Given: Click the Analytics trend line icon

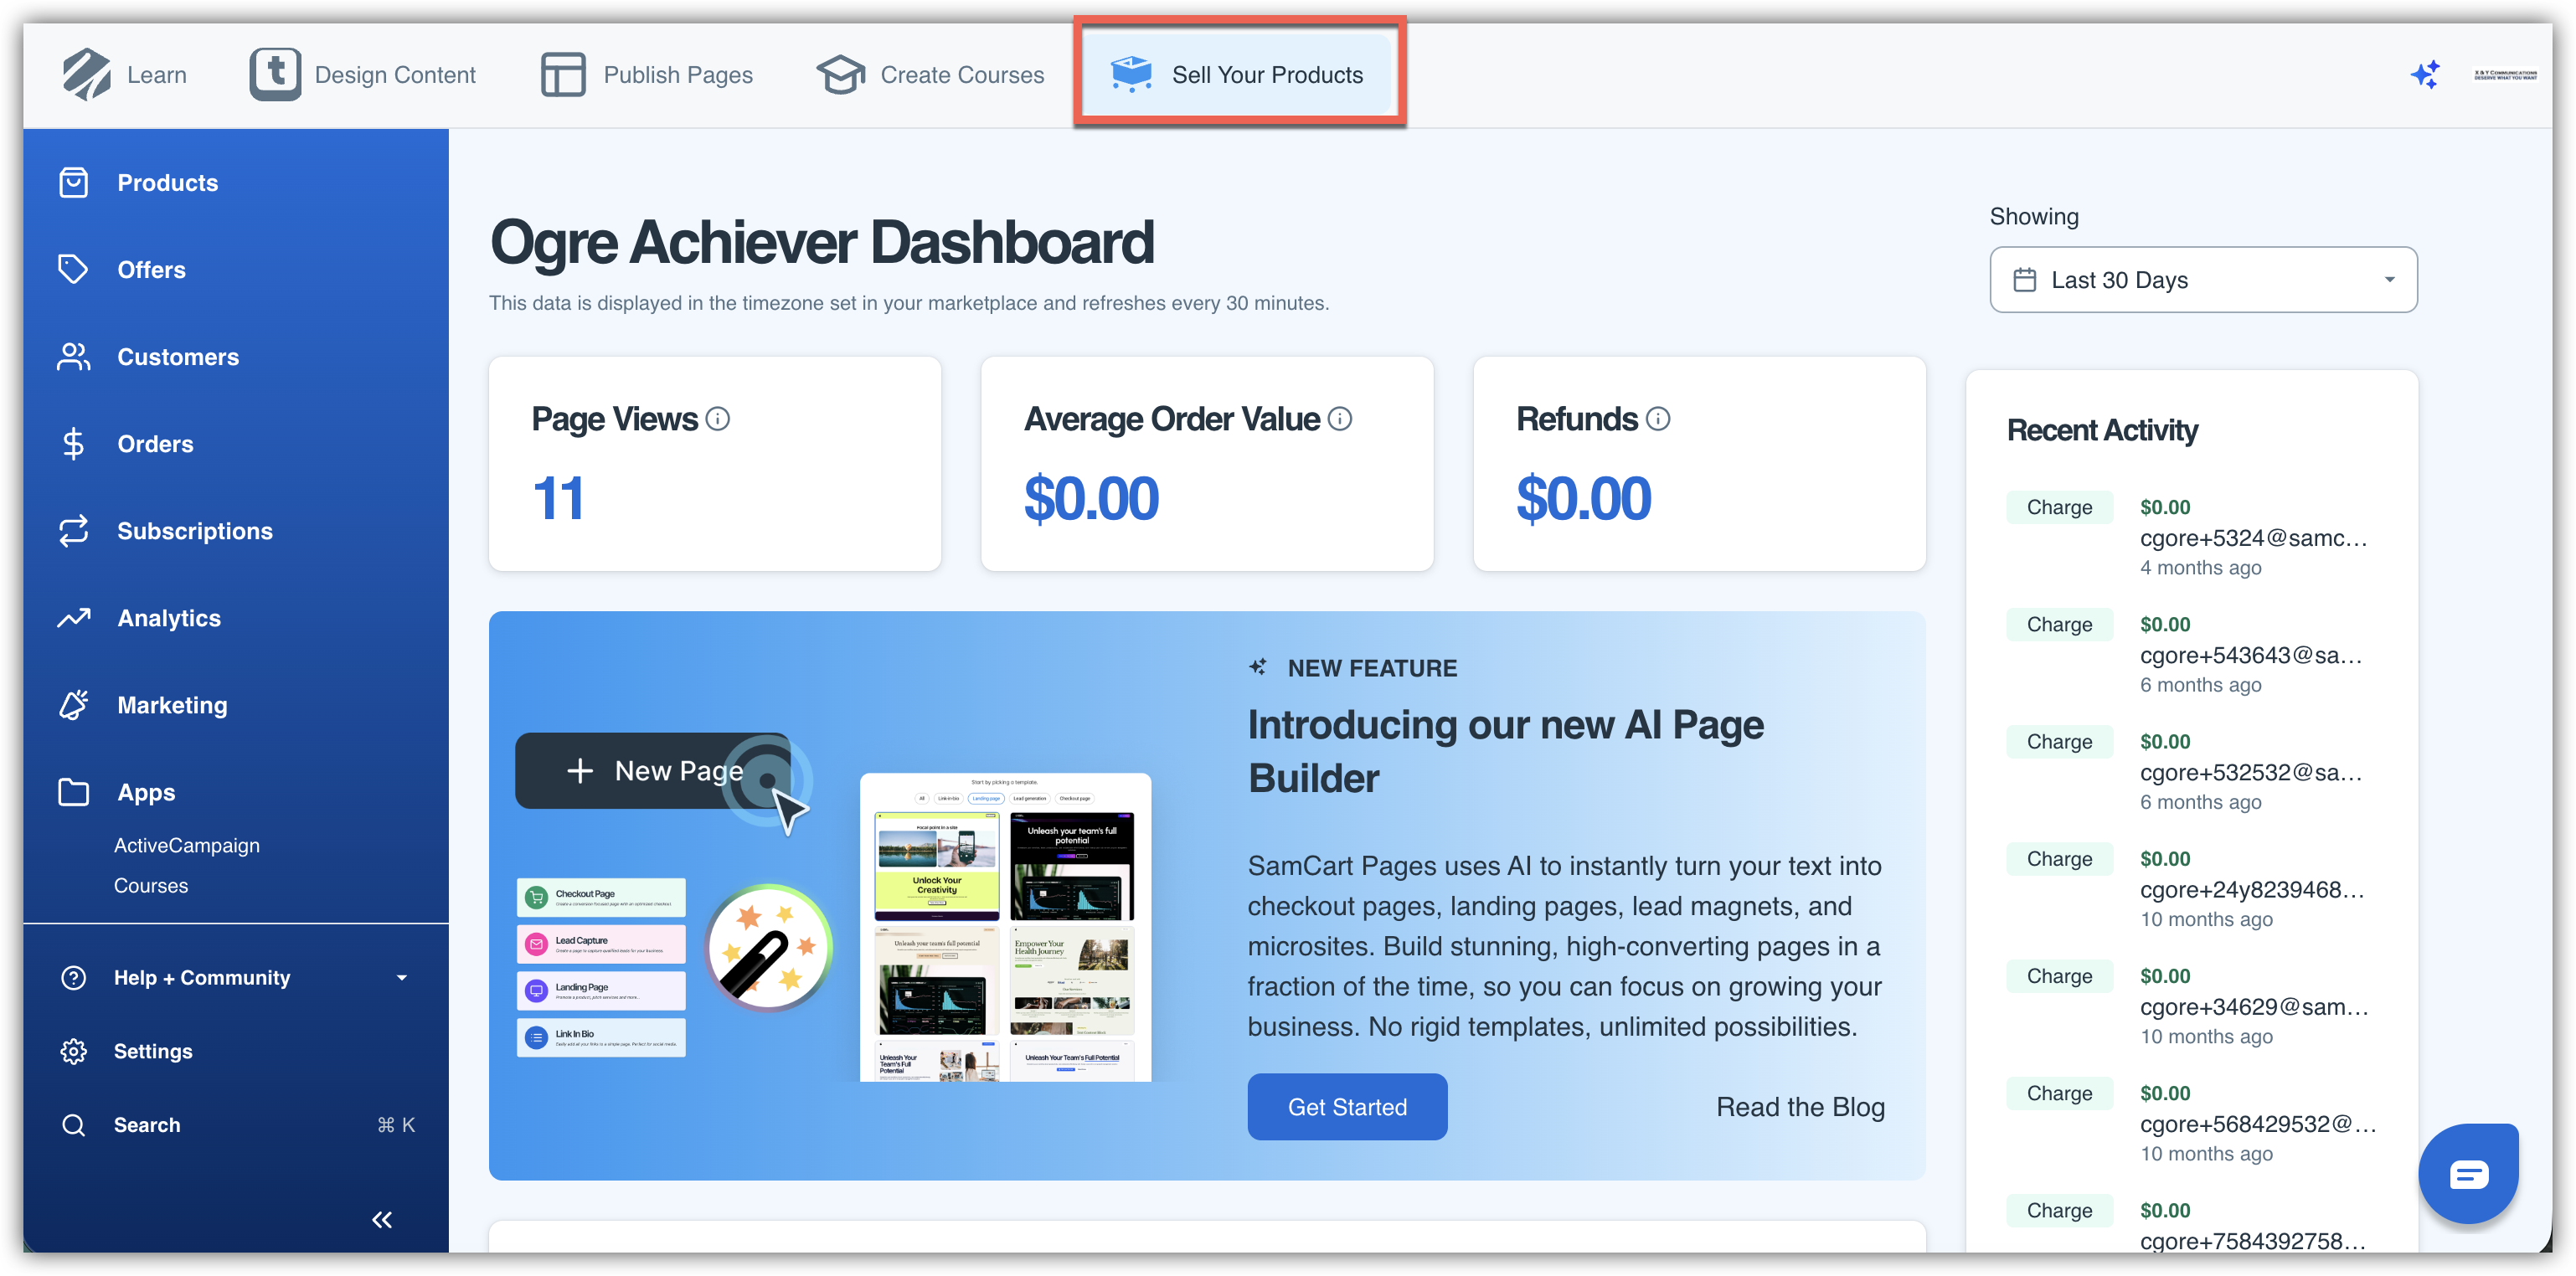Looking at the screenshot, I should tap(73, 618).
